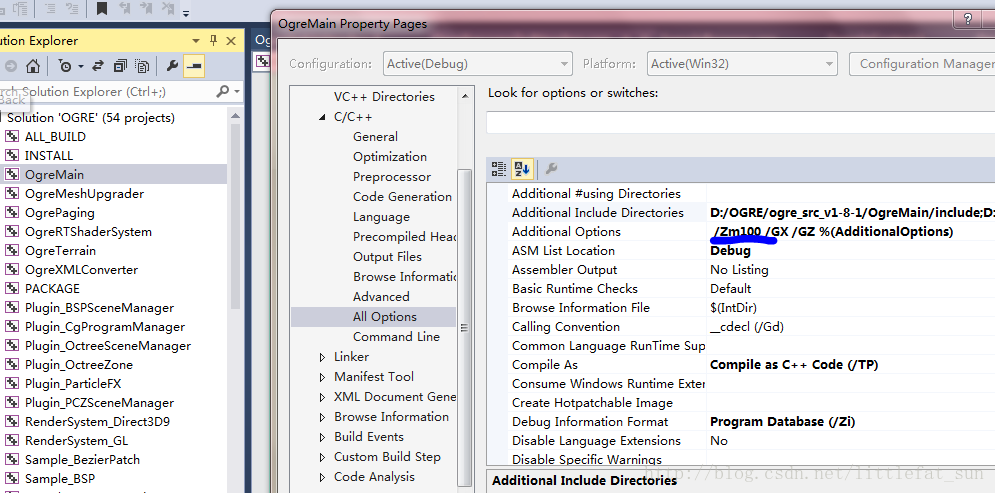Click the Toggle Bookmark icon in the toolbar

(102, 8)
